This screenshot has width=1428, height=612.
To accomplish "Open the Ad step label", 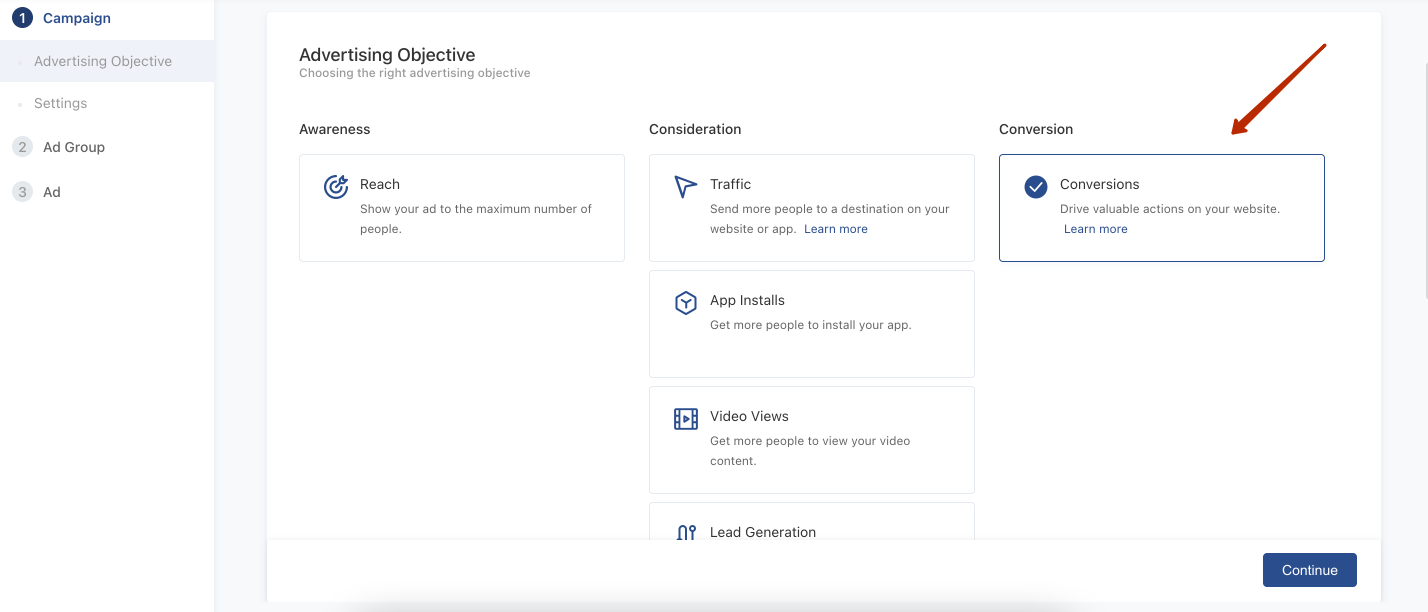I will (52, 192).
